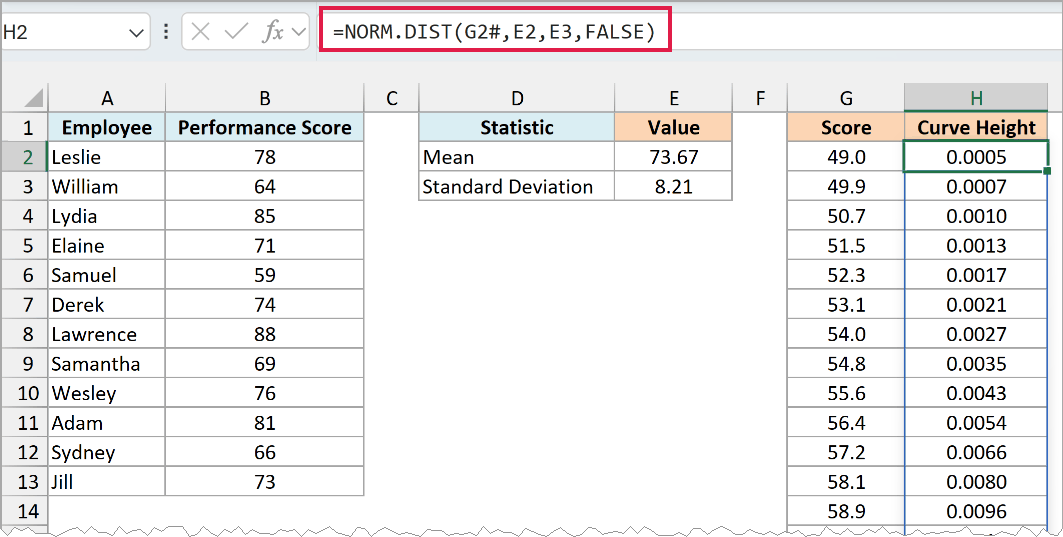Image resolution: width=1063 pixels, height=537 pixels.
Task: Click the score cell 58.9
Action: pyautogui.click(x=845, y=511)
